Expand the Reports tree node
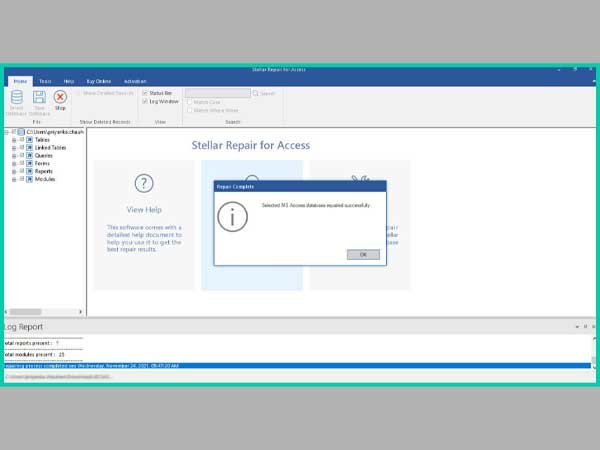Image resolution: width=600 pixels, height=450 pixels. click(14, 171)
